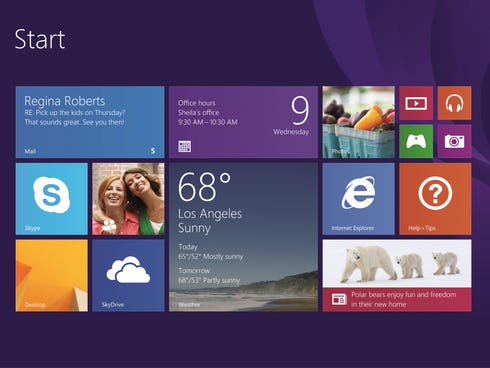
Task: Open the Desktop tile
Action: tap(52, 275)
